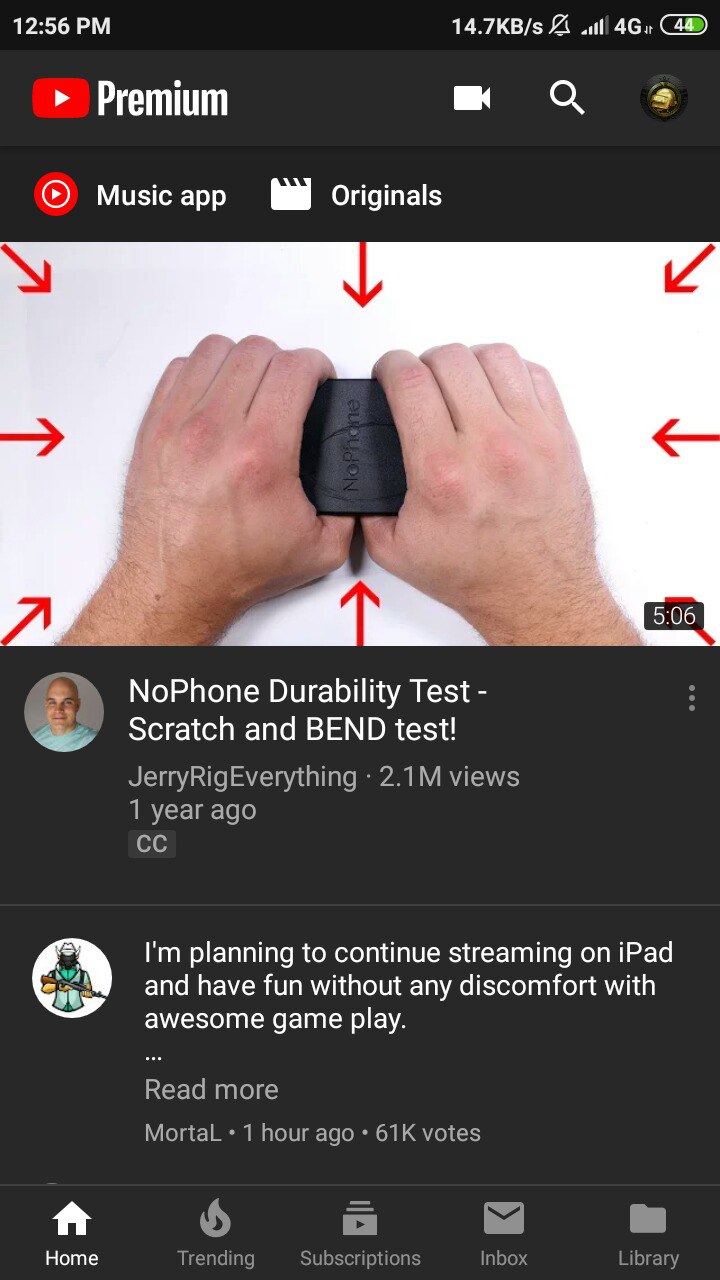Tap the CC closed captions badge
The image size is (720, 1280).
(x=152, y=844)
